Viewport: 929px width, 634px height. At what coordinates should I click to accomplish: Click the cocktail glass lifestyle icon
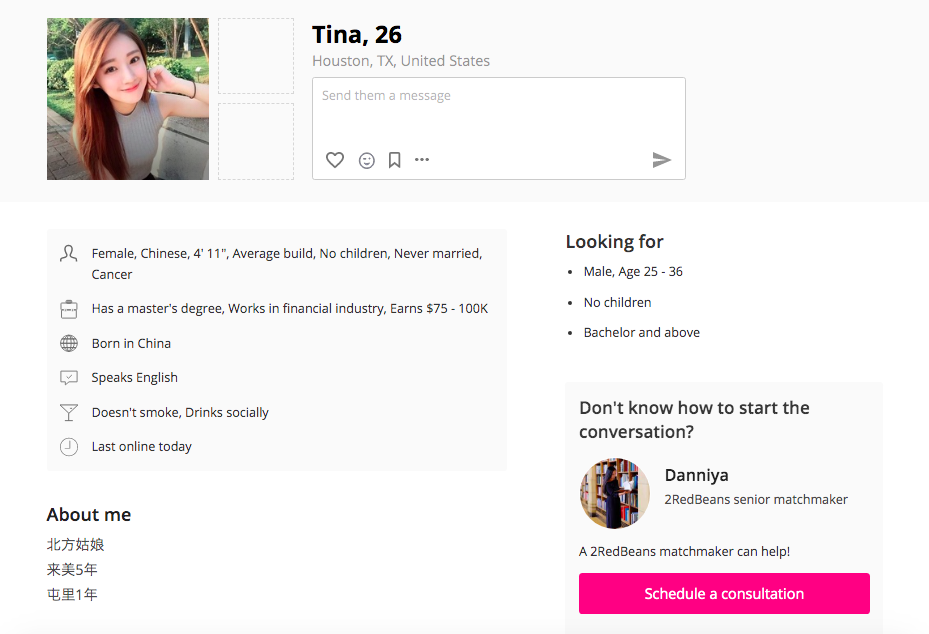tap(69, 413)
